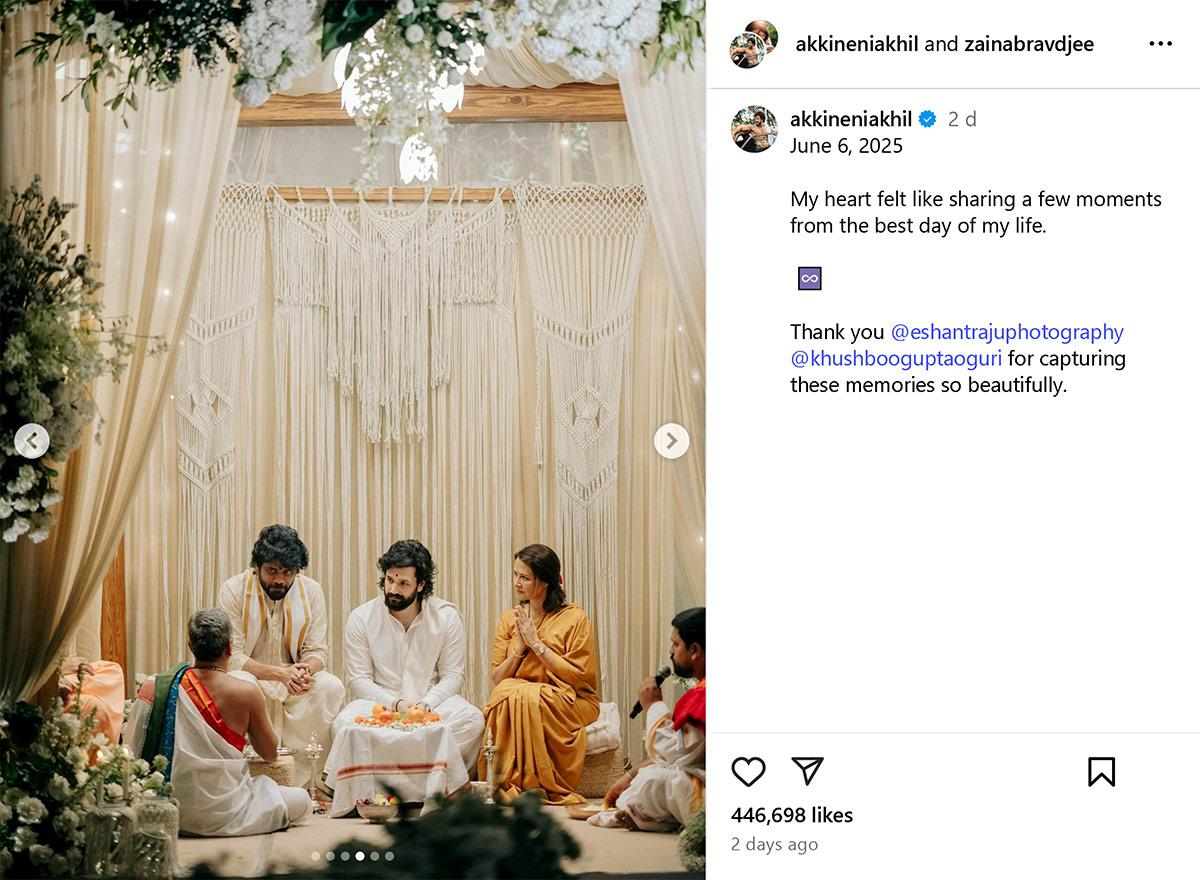Open akkineniakhil avatar beside caption
1200x880 pixels.
[754, 129]
